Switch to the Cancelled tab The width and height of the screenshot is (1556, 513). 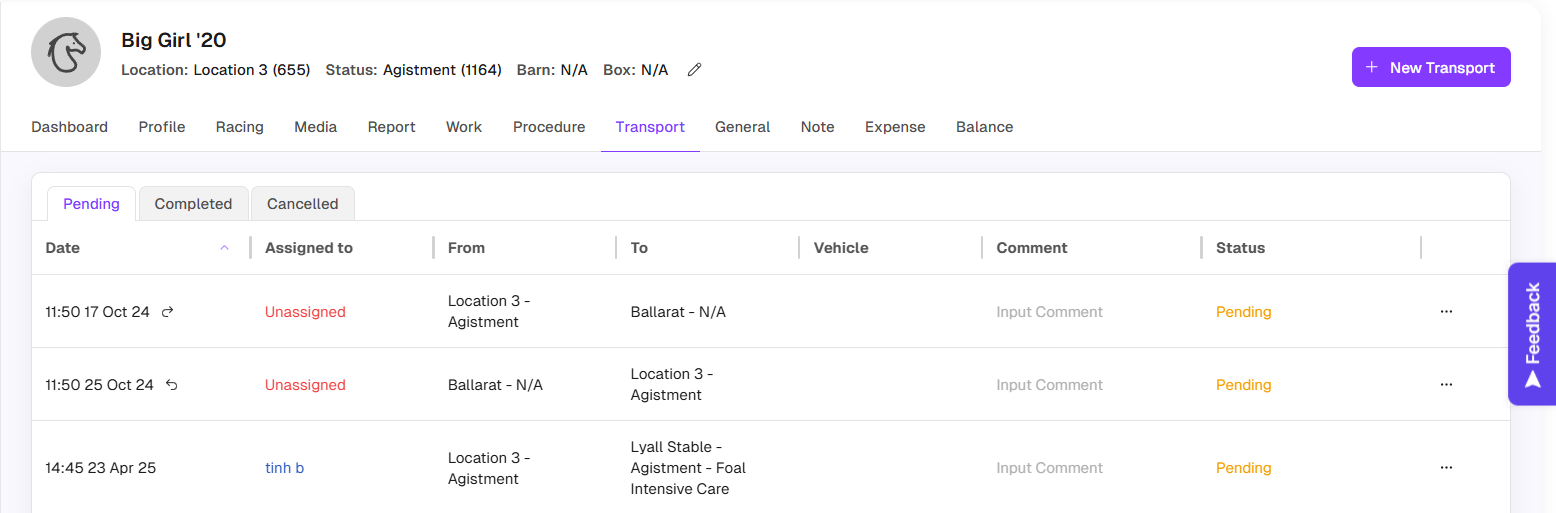point(302,204)
